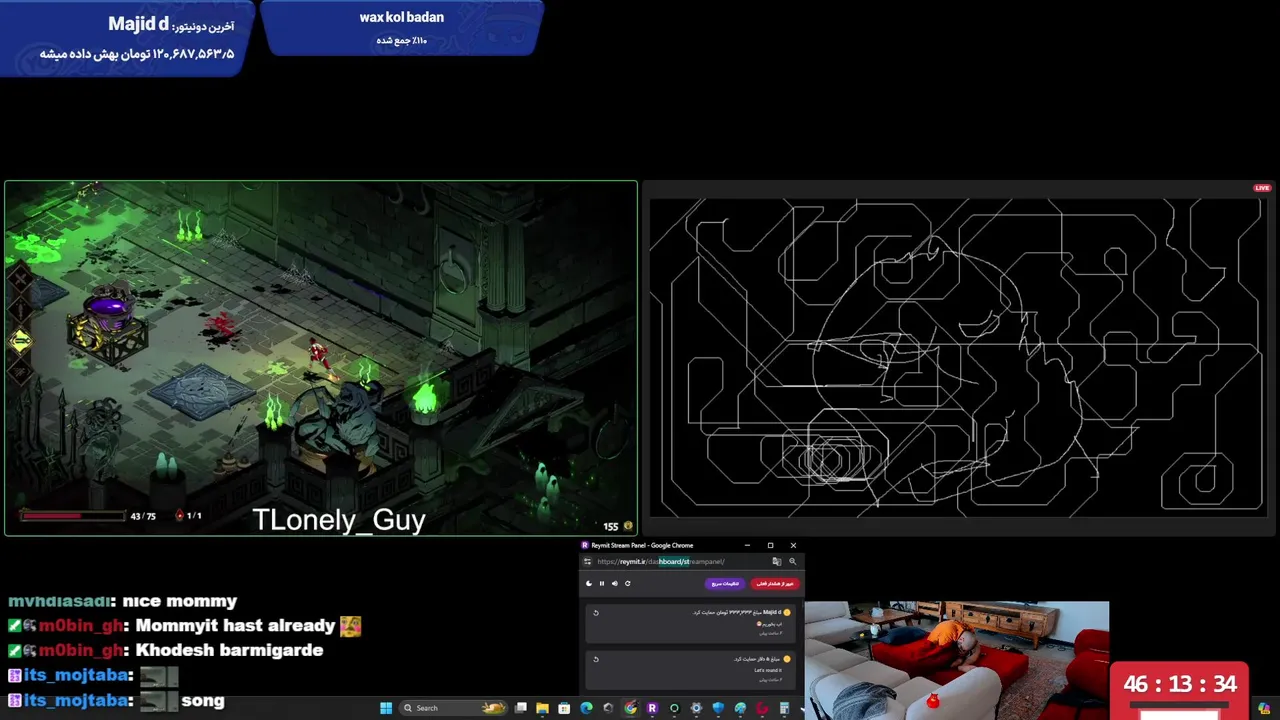Maximize the Reymit Stream Panel window

point(770,545)
